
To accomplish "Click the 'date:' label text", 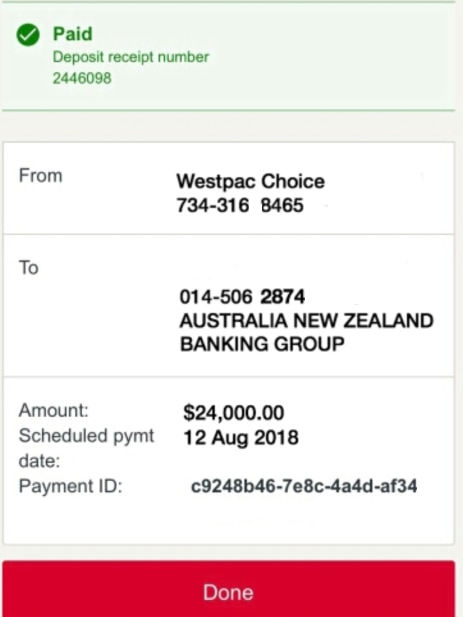I will coord(39,461).
